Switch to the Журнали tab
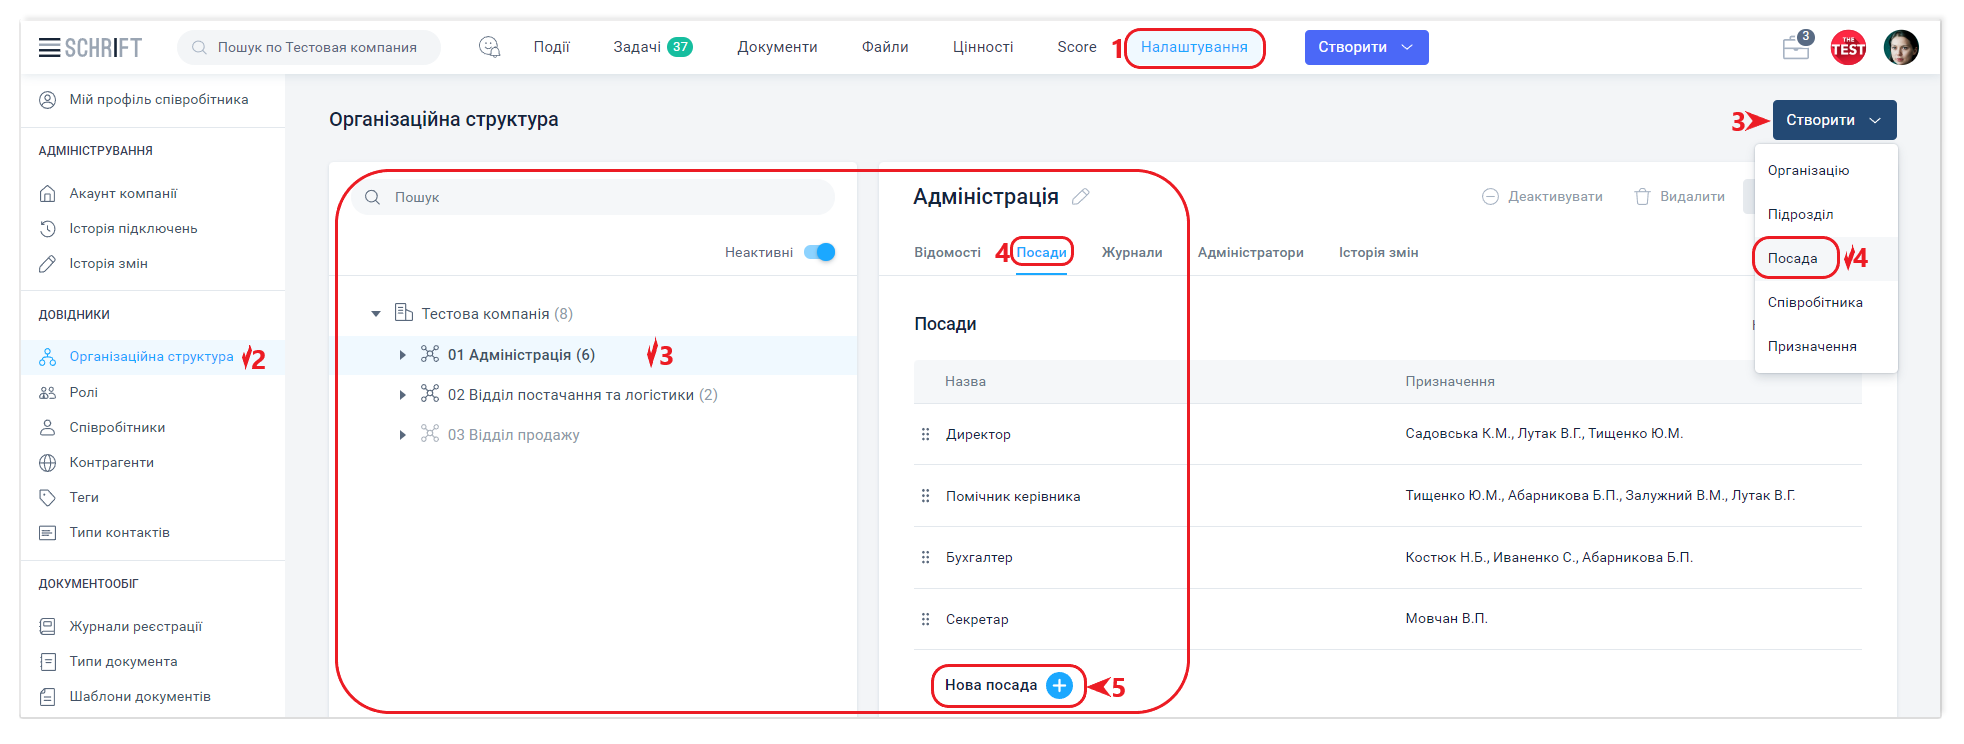The height and width of the screenshot is (744, 1964). tap(1131, 252)
